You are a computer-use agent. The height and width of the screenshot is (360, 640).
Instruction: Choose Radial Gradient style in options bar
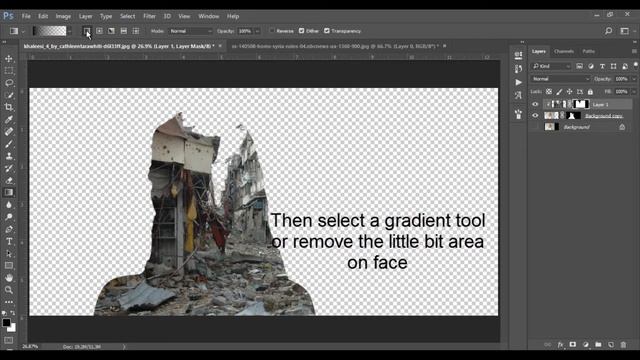coord(99,31)
